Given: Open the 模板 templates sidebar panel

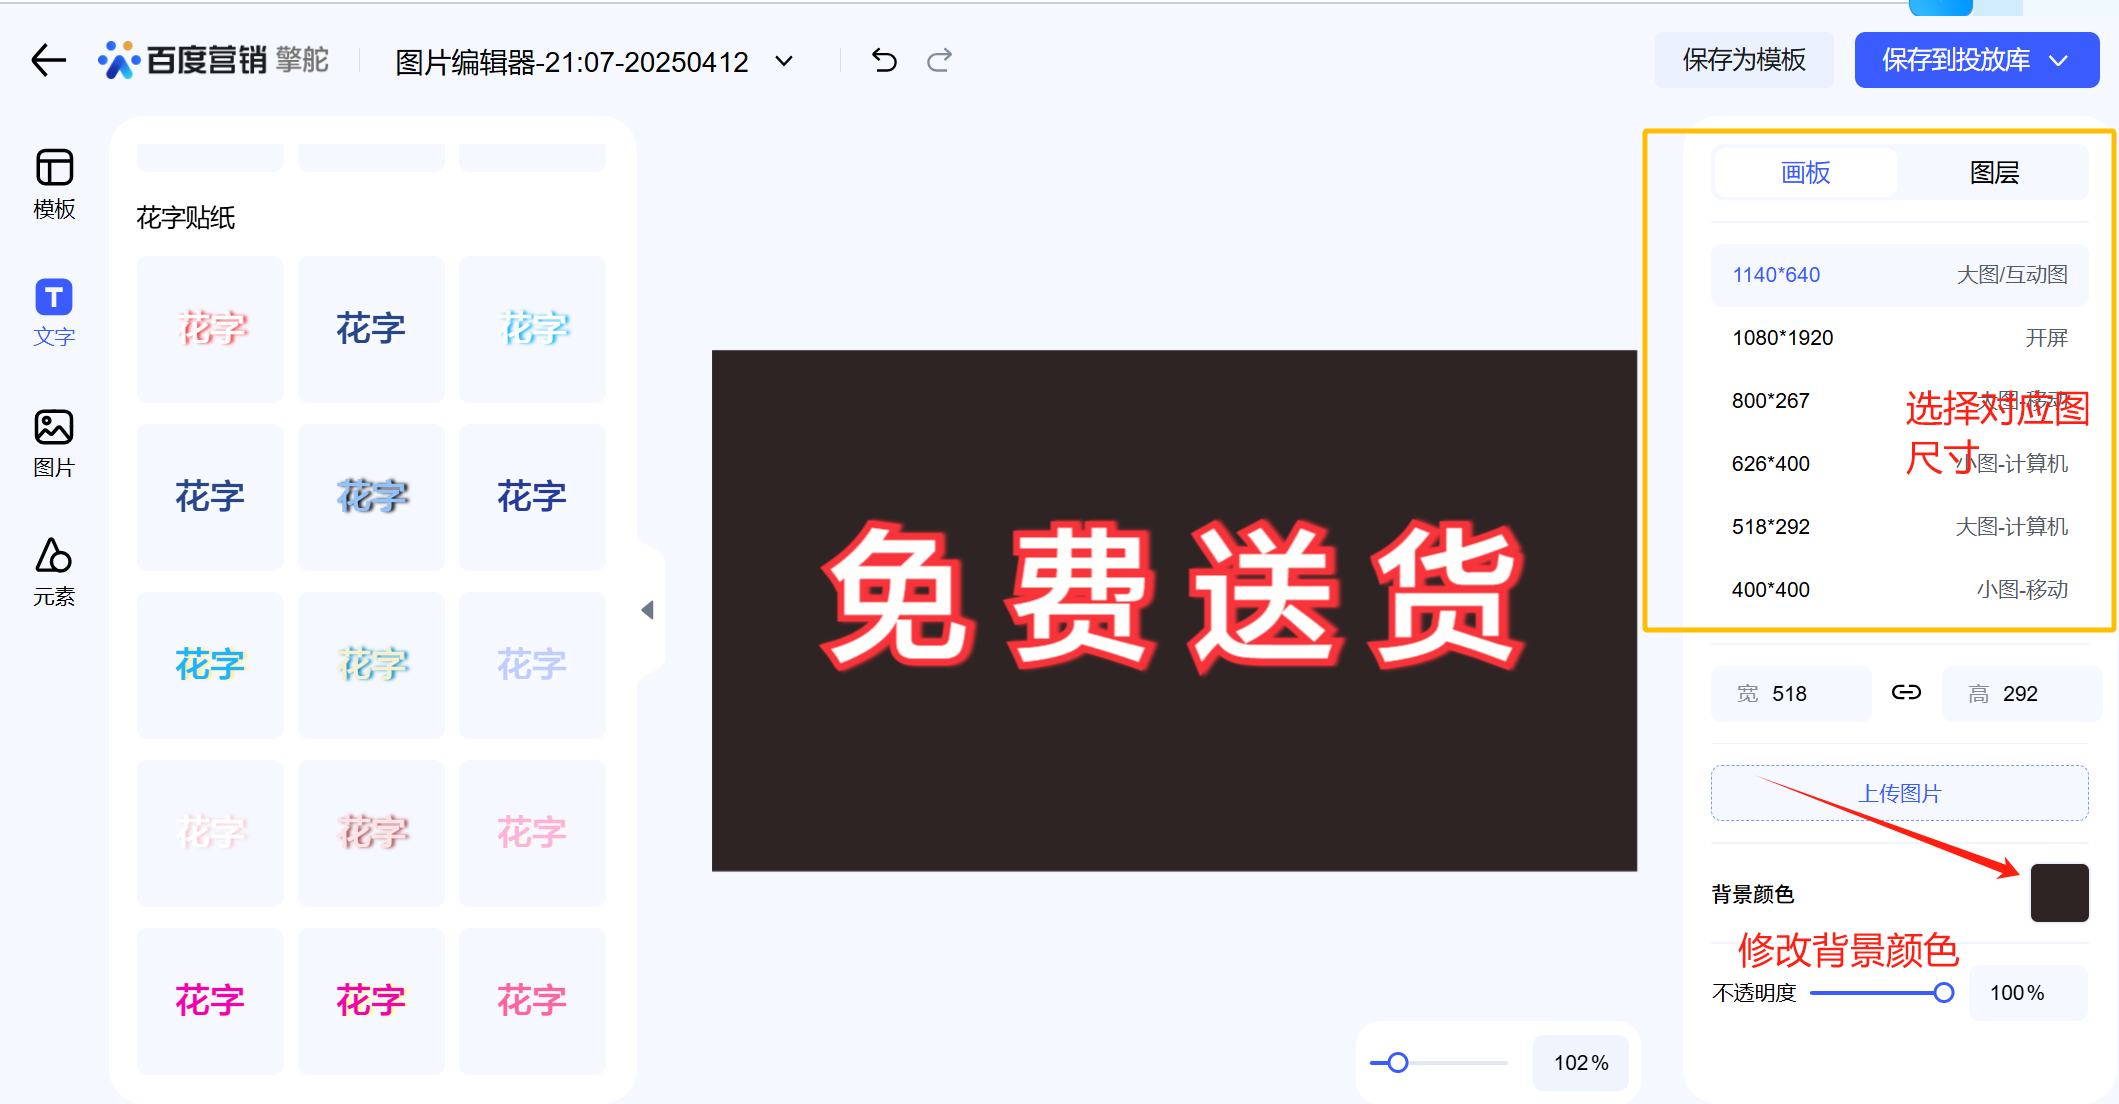Looking at the screenshot, I should point(54,183).
